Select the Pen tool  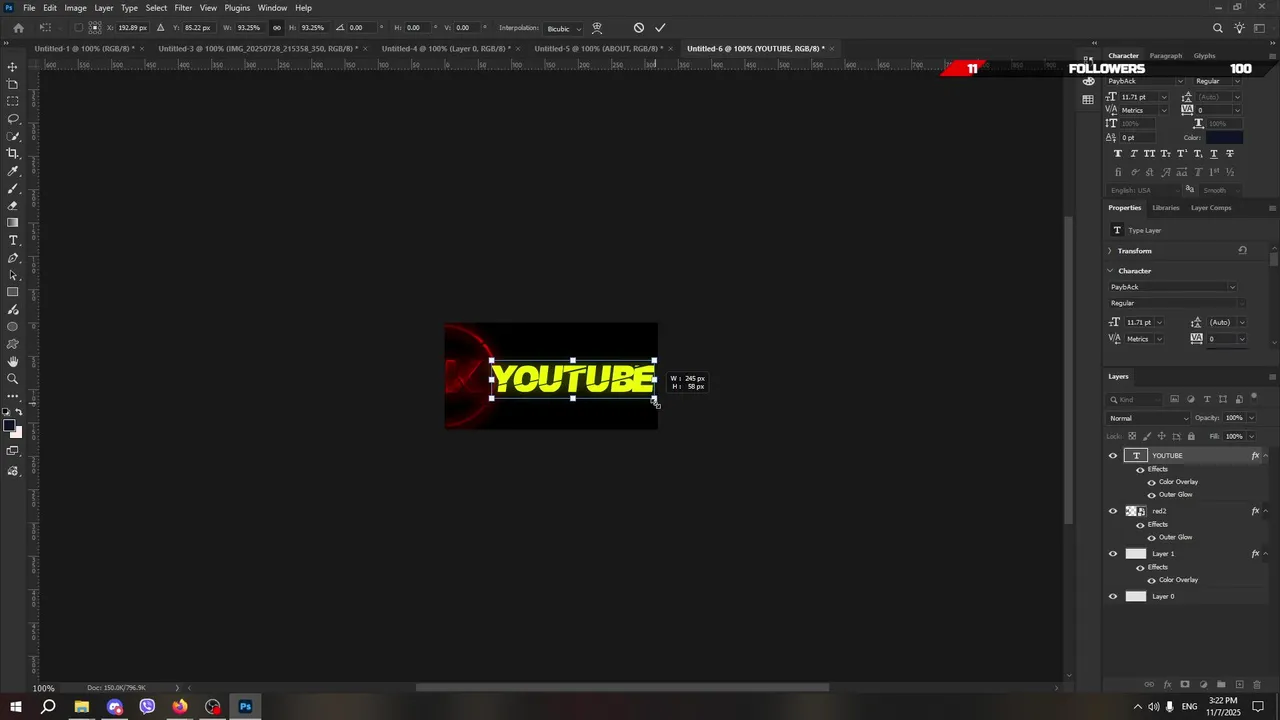click(x=13, y=258)
